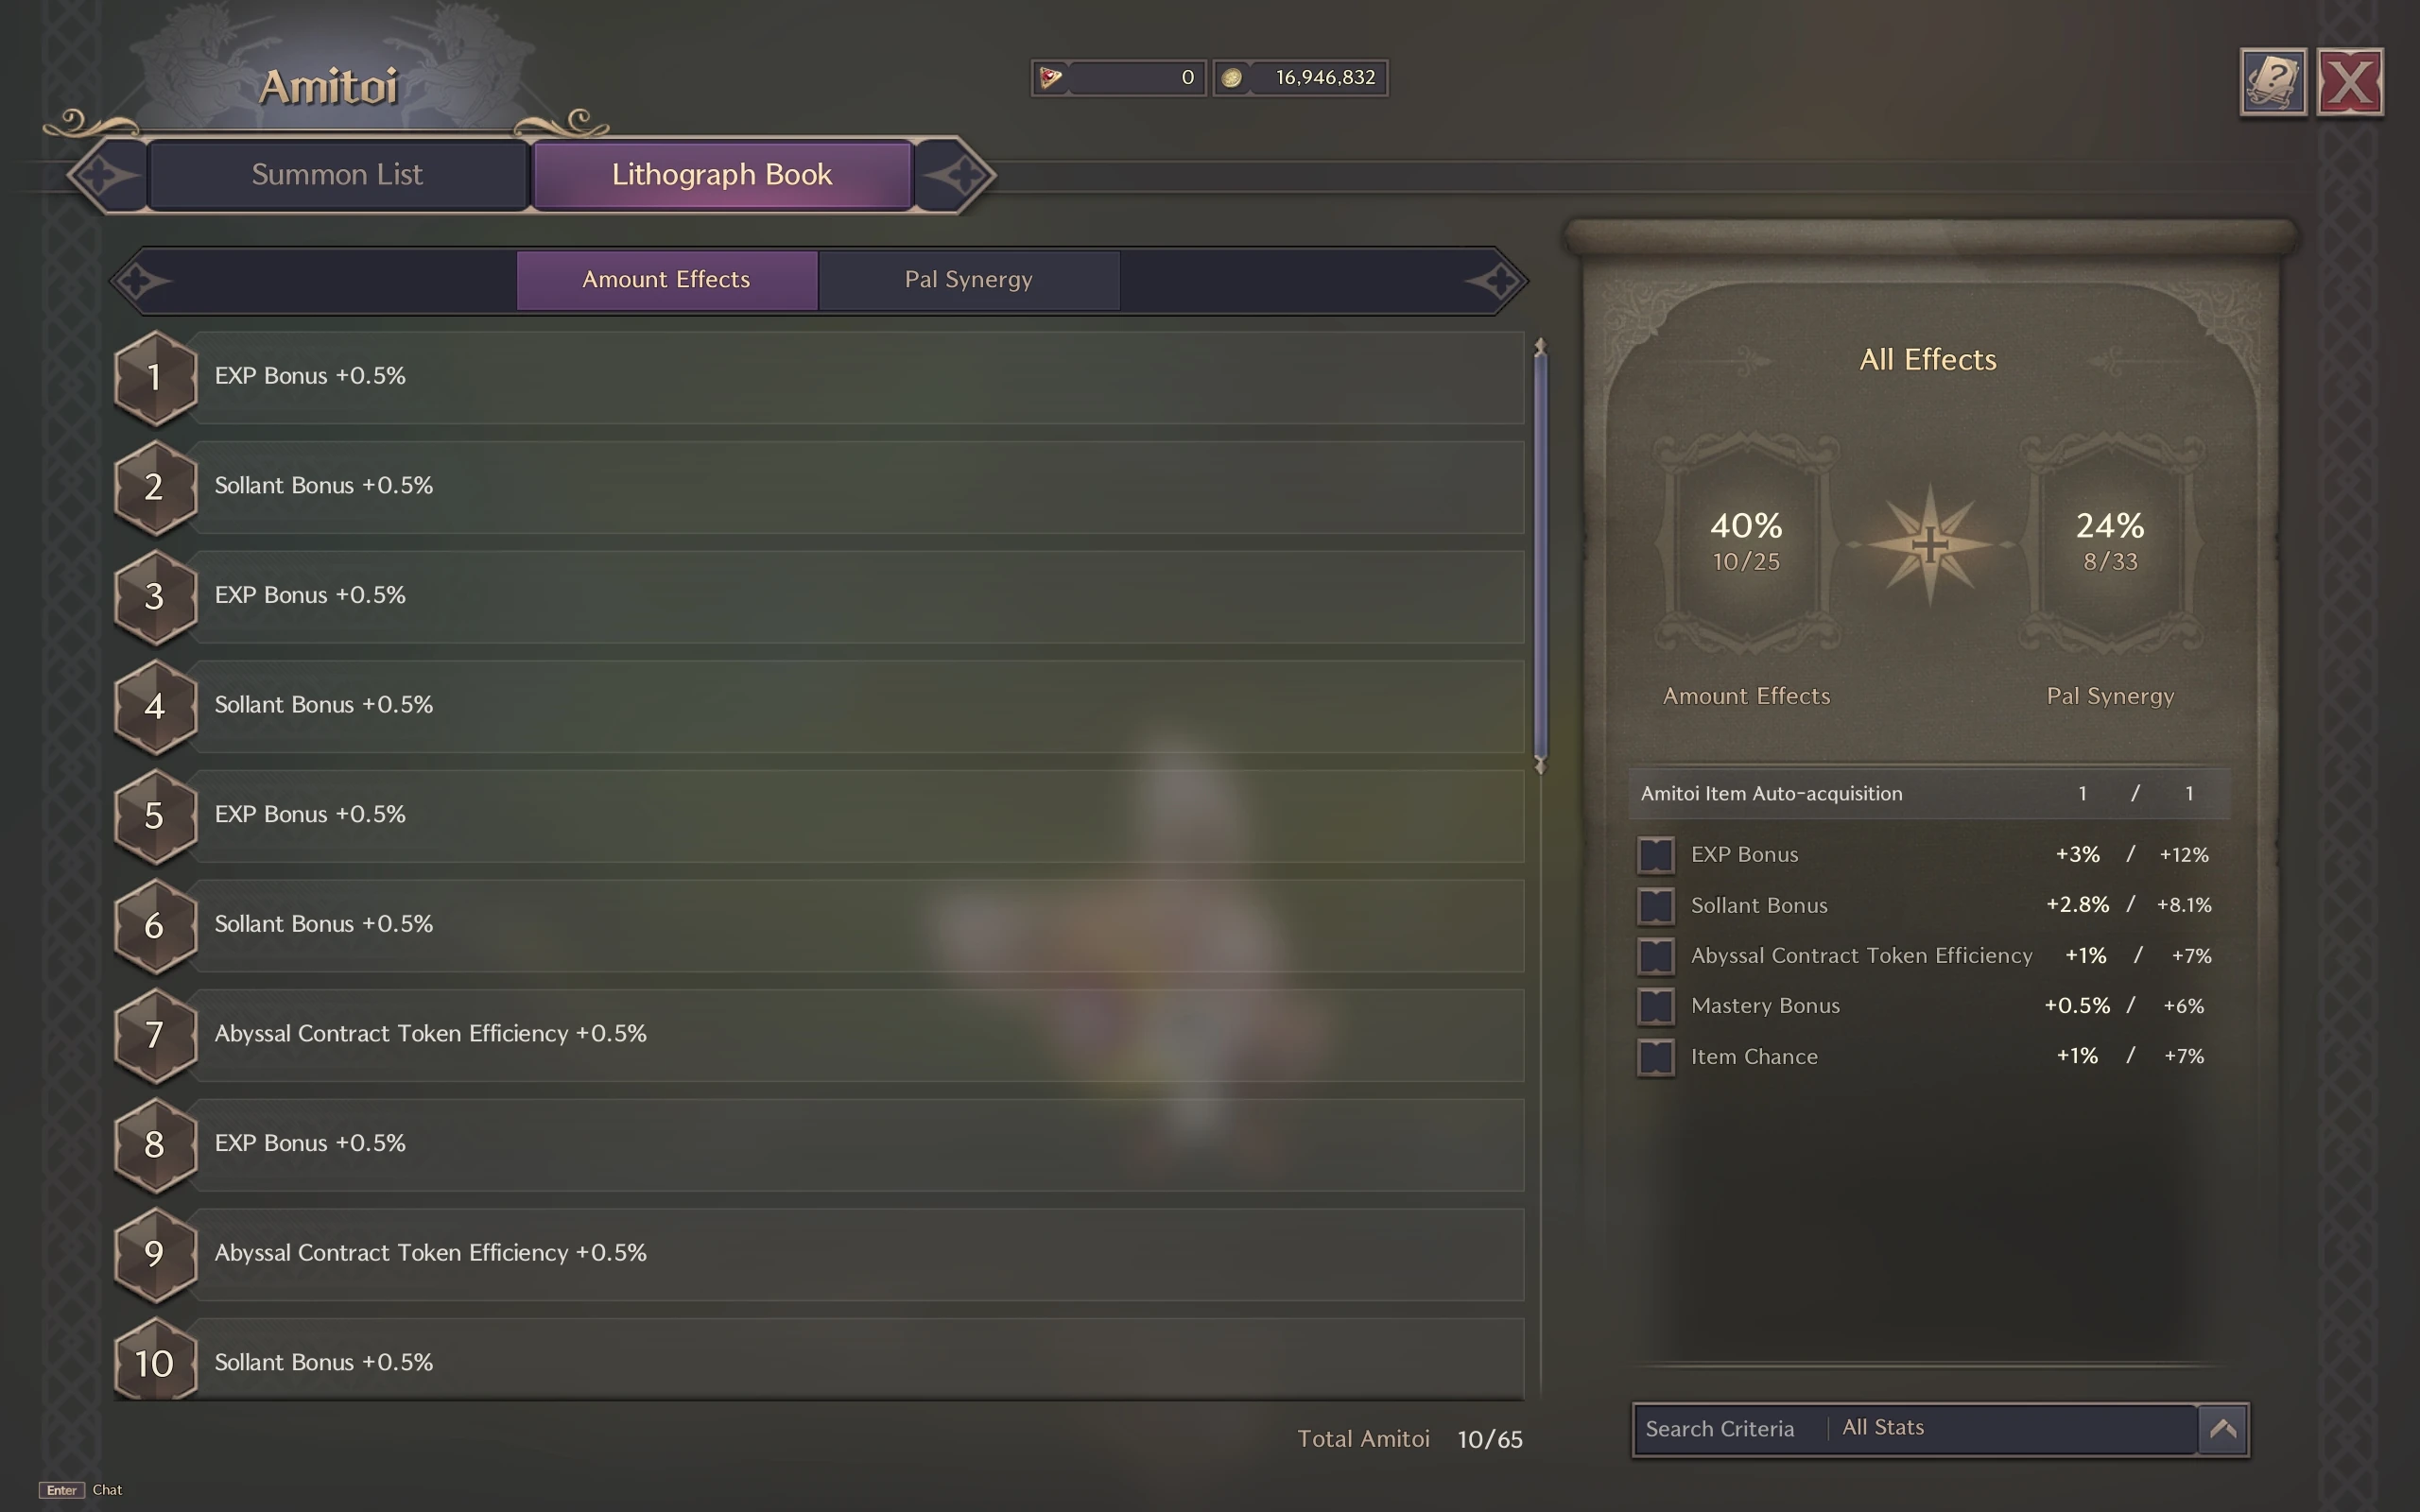Click the level 7 hexagon badge
2420x1512 pixels.
click(x=155, y=1035)
